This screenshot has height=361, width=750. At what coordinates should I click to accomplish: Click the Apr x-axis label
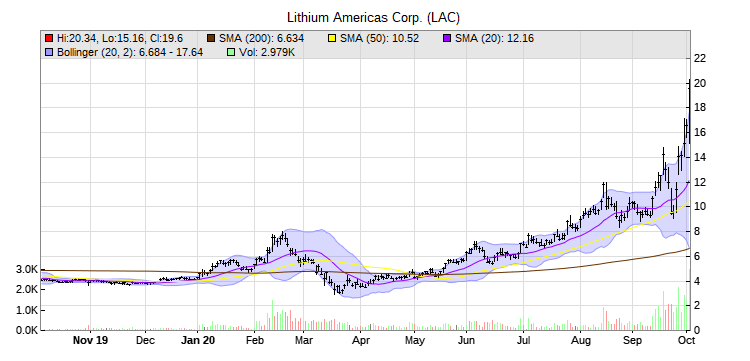(x=361, y=340)
